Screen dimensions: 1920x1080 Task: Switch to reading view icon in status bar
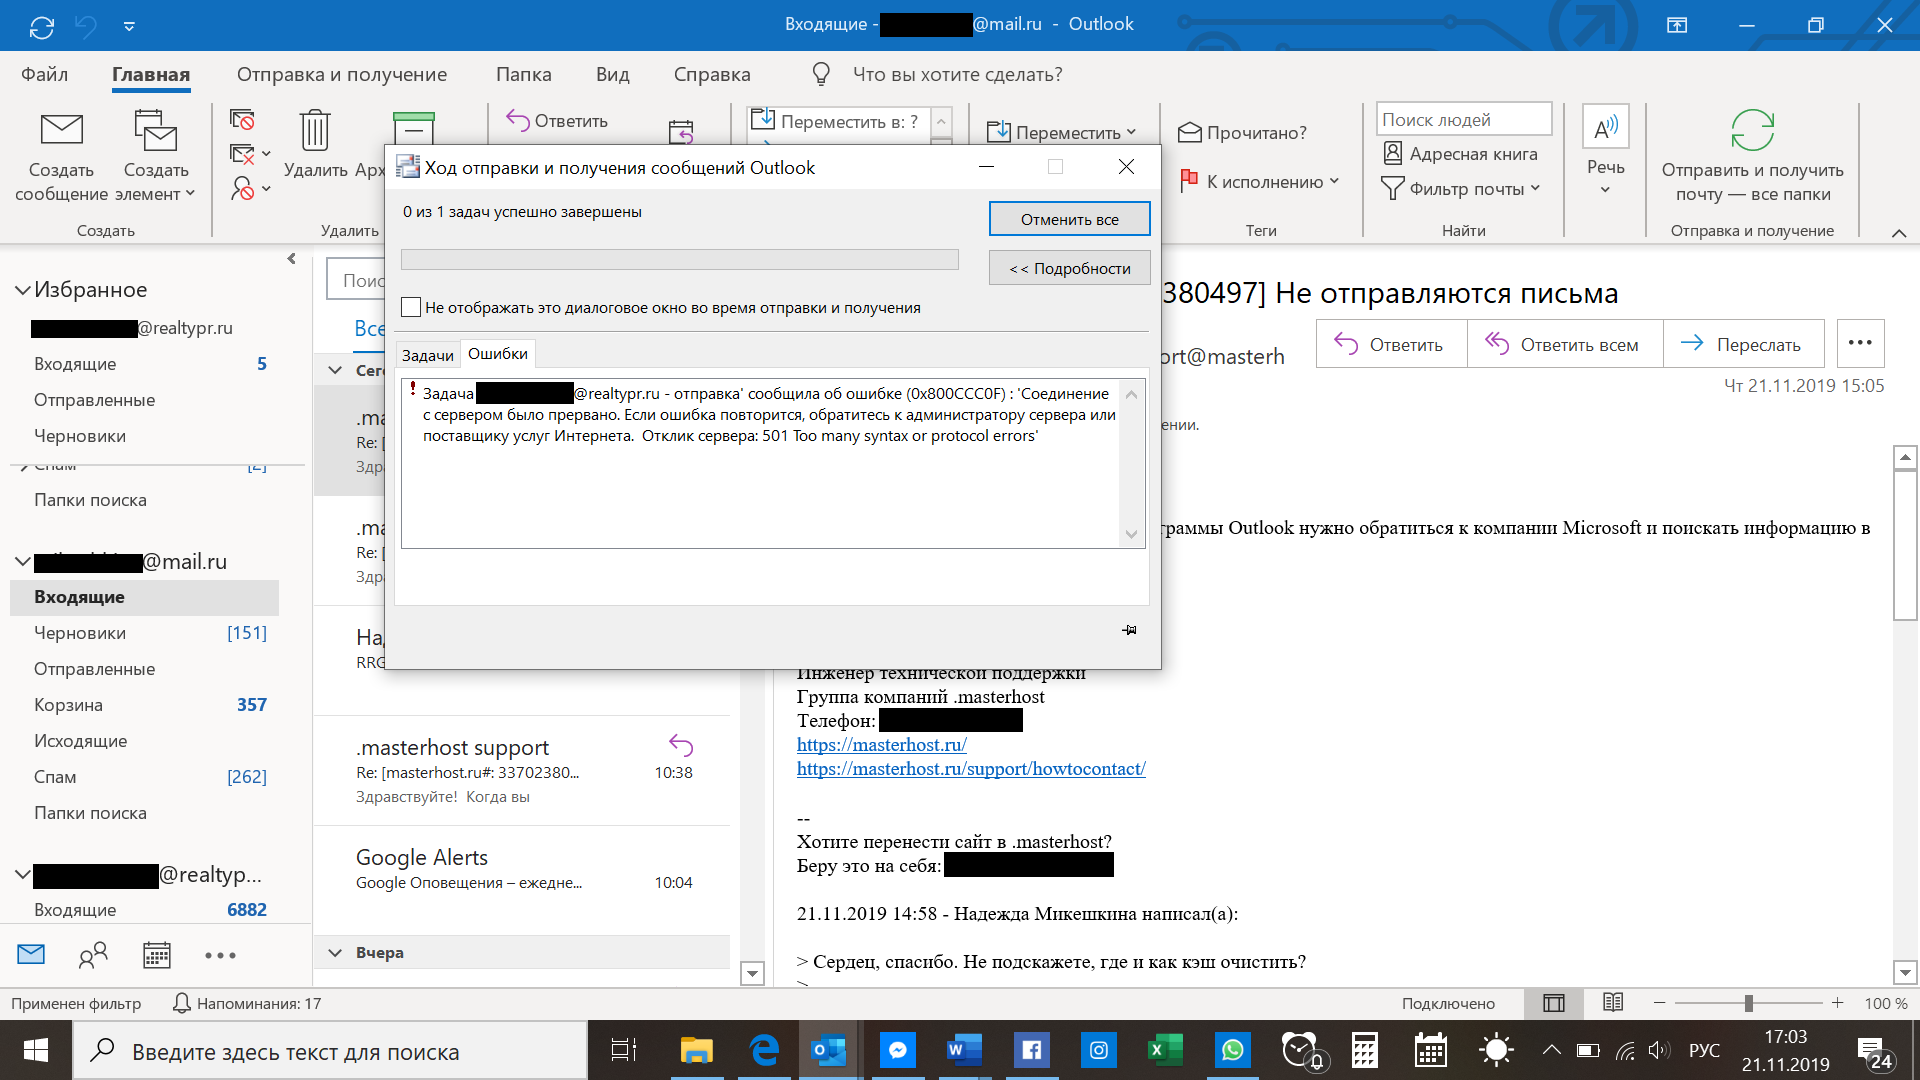[1612, 1003]
